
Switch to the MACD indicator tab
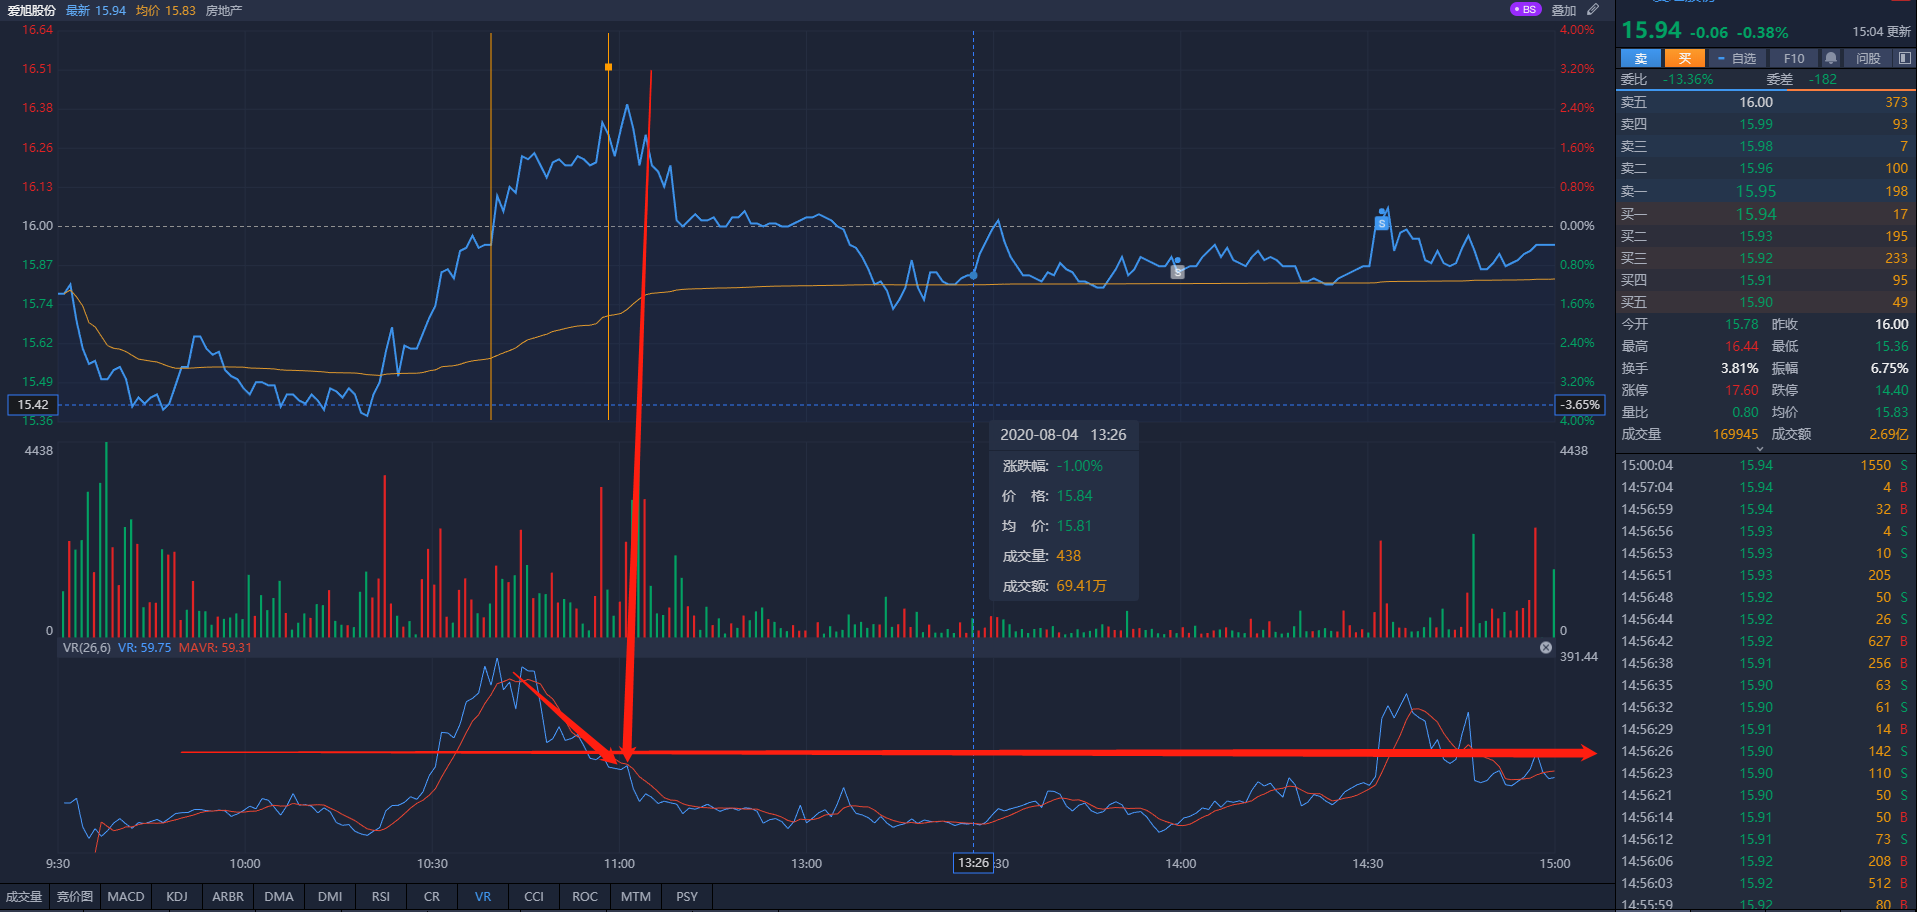[x=126, y=896]
